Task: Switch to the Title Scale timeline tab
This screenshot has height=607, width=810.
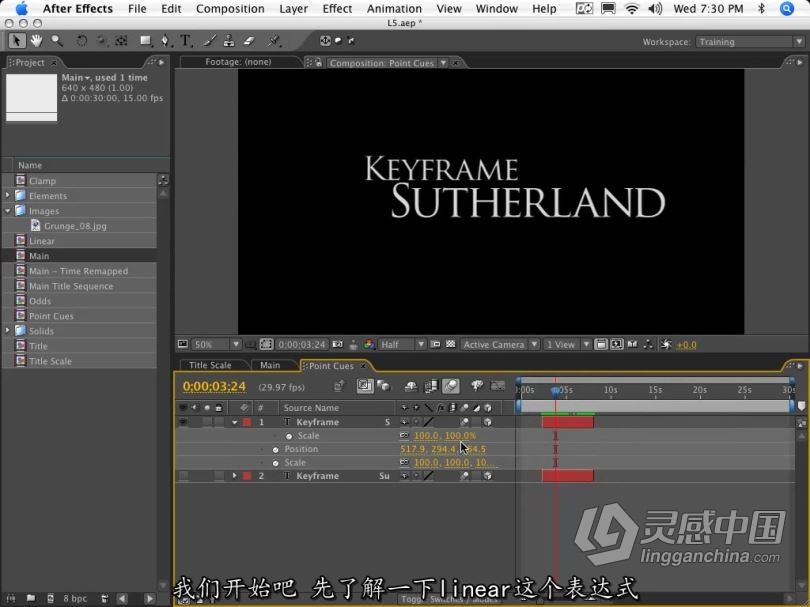Action: [210, 365]
